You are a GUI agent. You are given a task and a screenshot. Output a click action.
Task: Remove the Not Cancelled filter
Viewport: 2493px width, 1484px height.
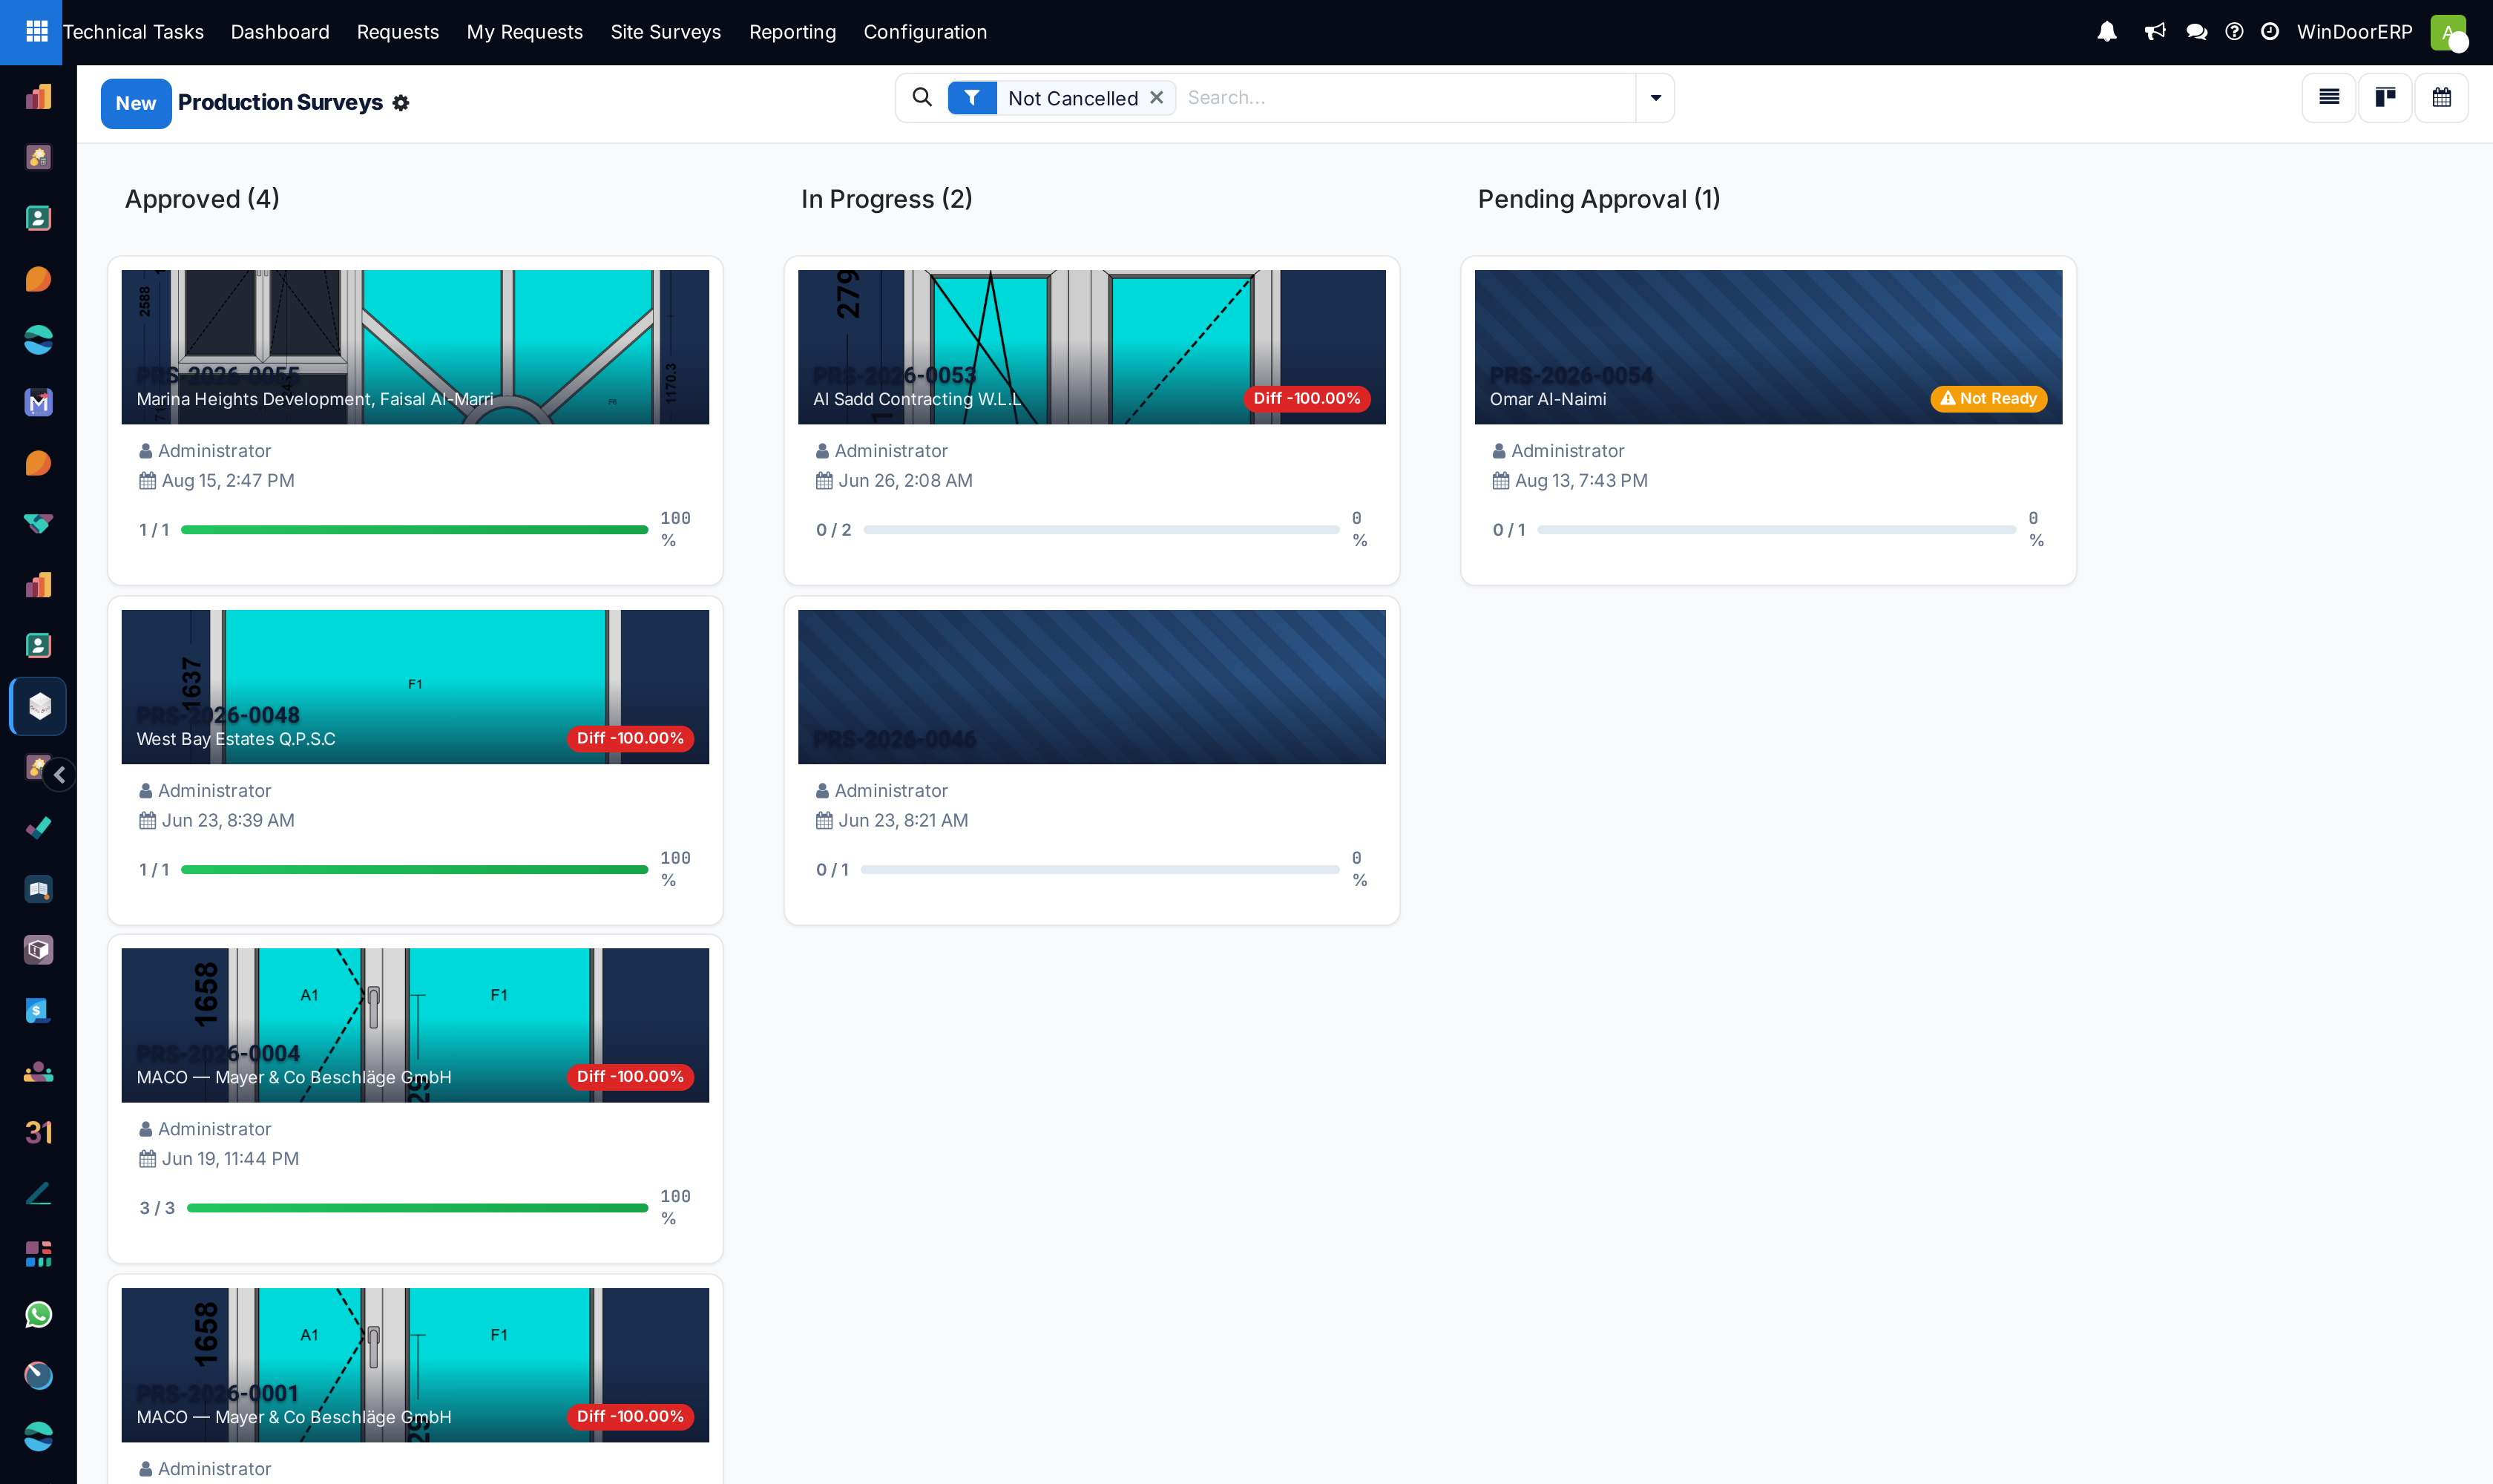click(1156, 98)
